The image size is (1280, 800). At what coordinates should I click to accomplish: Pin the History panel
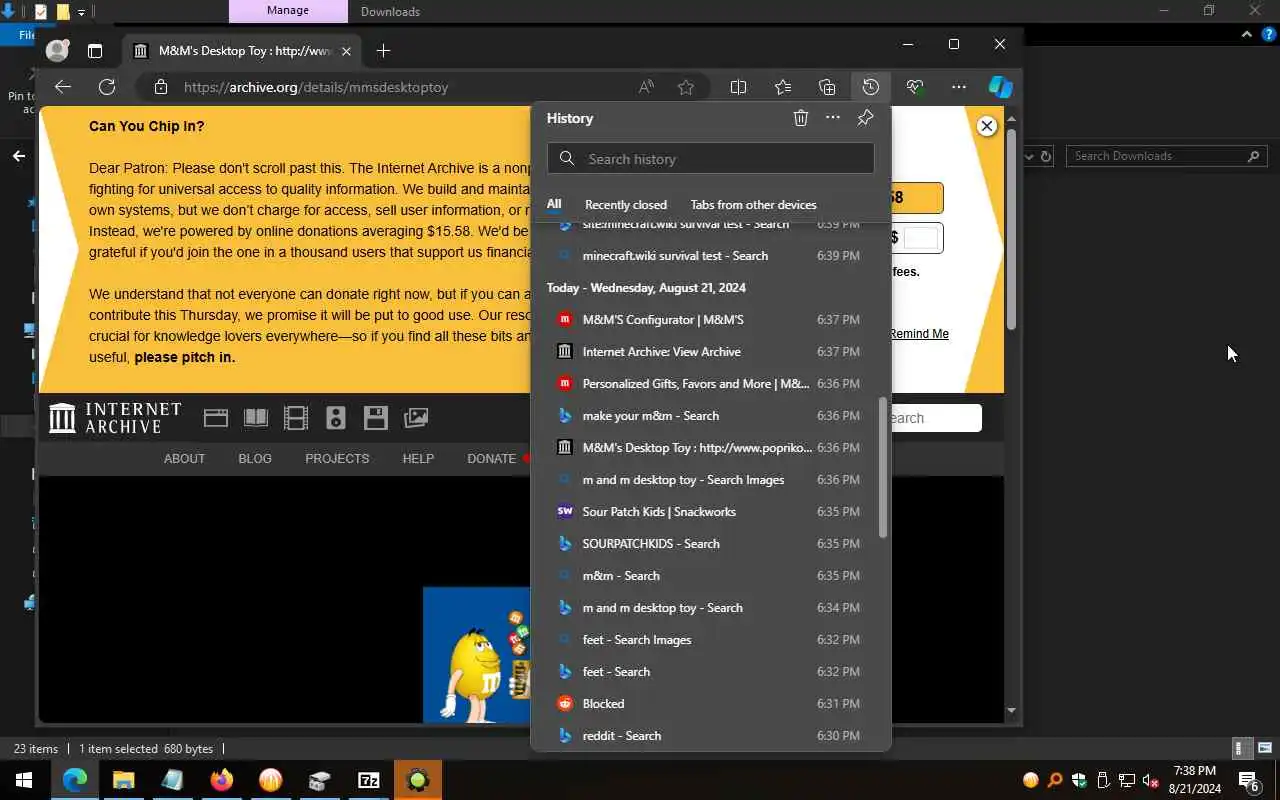pyautogui.click(x=865, y=118)
